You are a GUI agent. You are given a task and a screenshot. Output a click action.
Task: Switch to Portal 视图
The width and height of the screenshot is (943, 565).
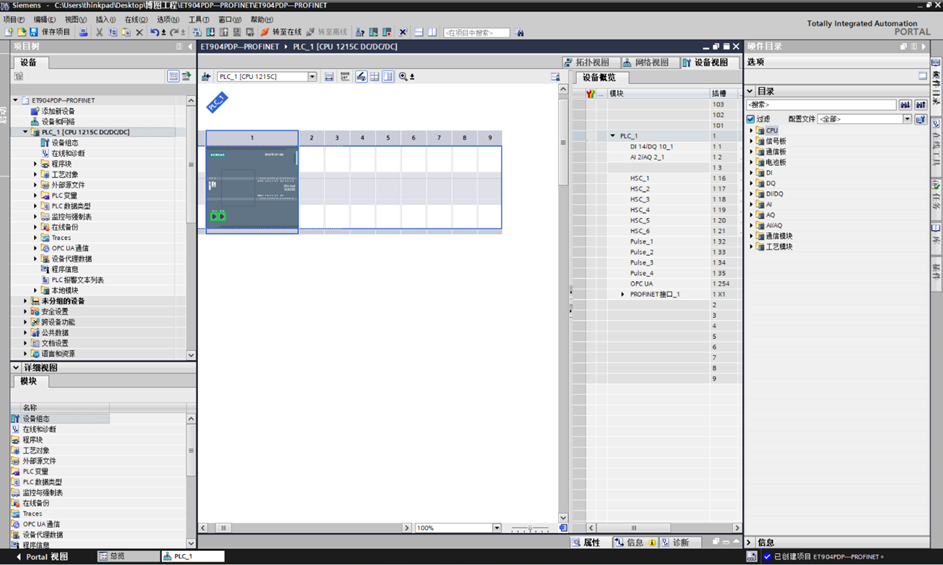point(42,557)
